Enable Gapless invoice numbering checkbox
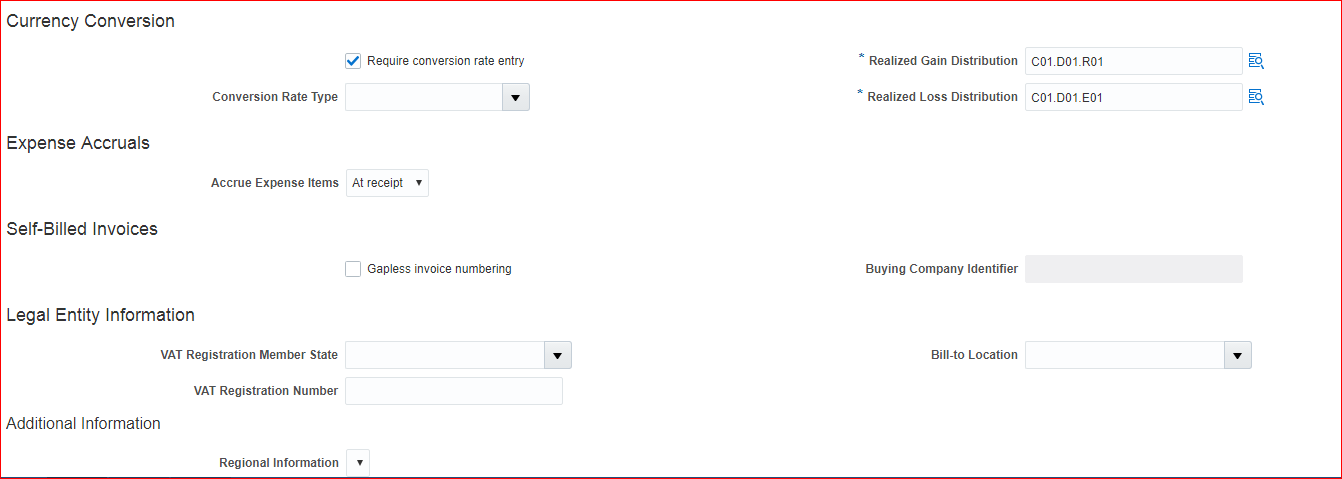The image size is (1342, 479). click(353, 269)
